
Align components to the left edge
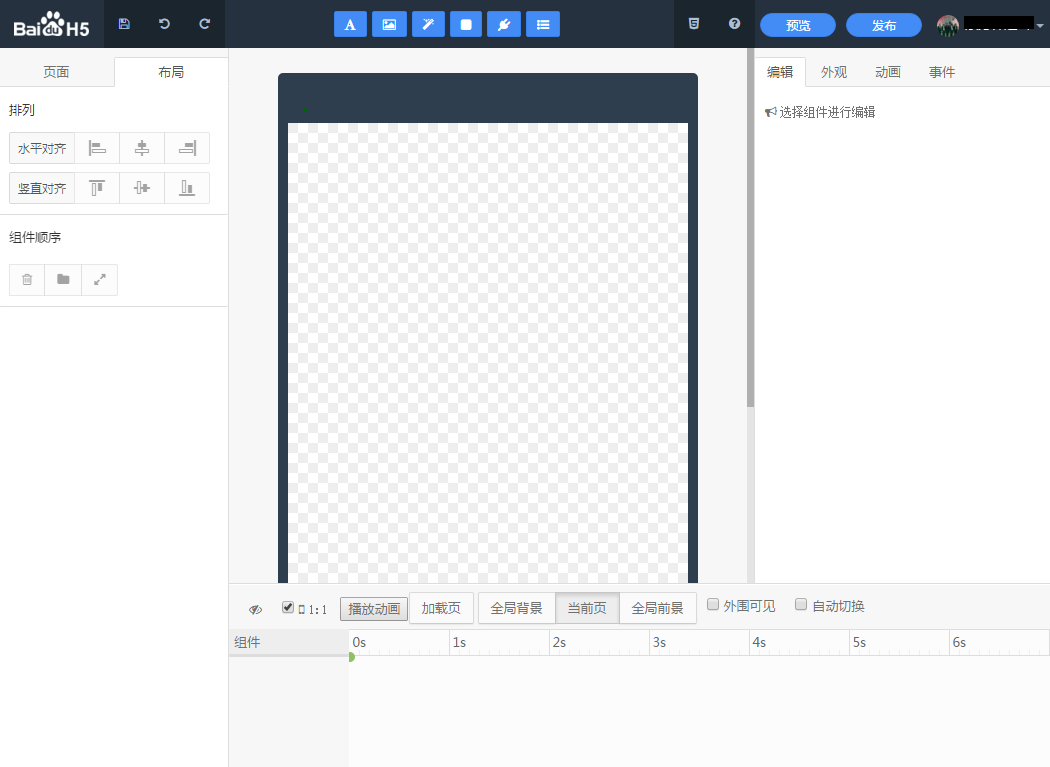click(97, 148)
